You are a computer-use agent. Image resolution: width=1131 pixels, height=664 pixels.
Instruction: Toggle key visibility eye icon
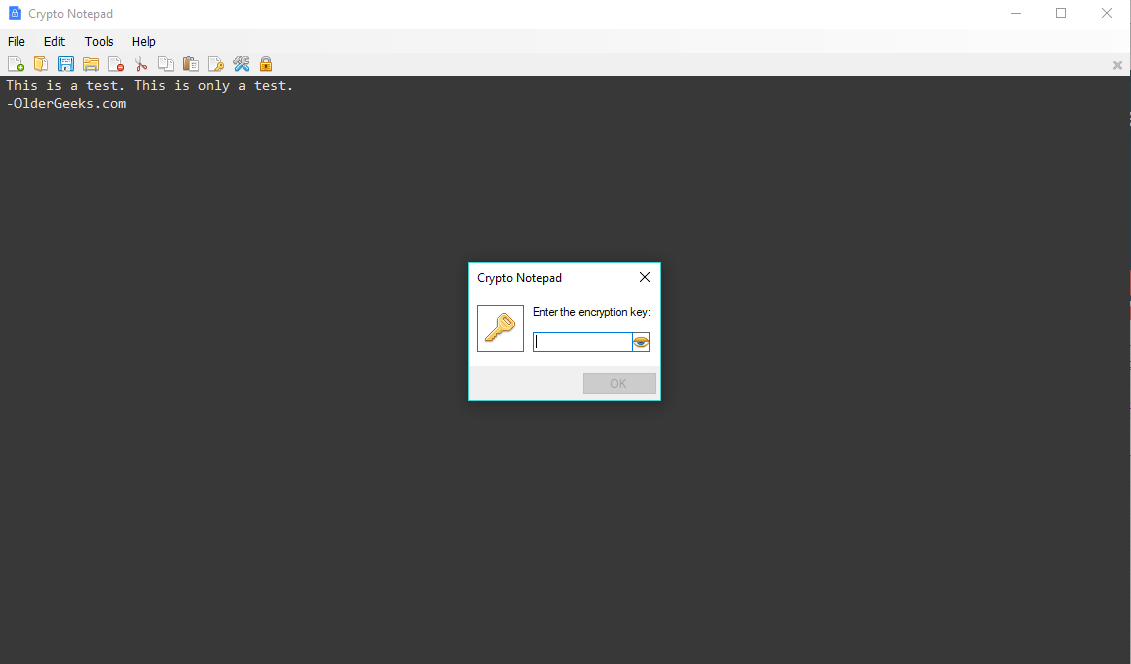pyautogui.click(x=641, y=342)
